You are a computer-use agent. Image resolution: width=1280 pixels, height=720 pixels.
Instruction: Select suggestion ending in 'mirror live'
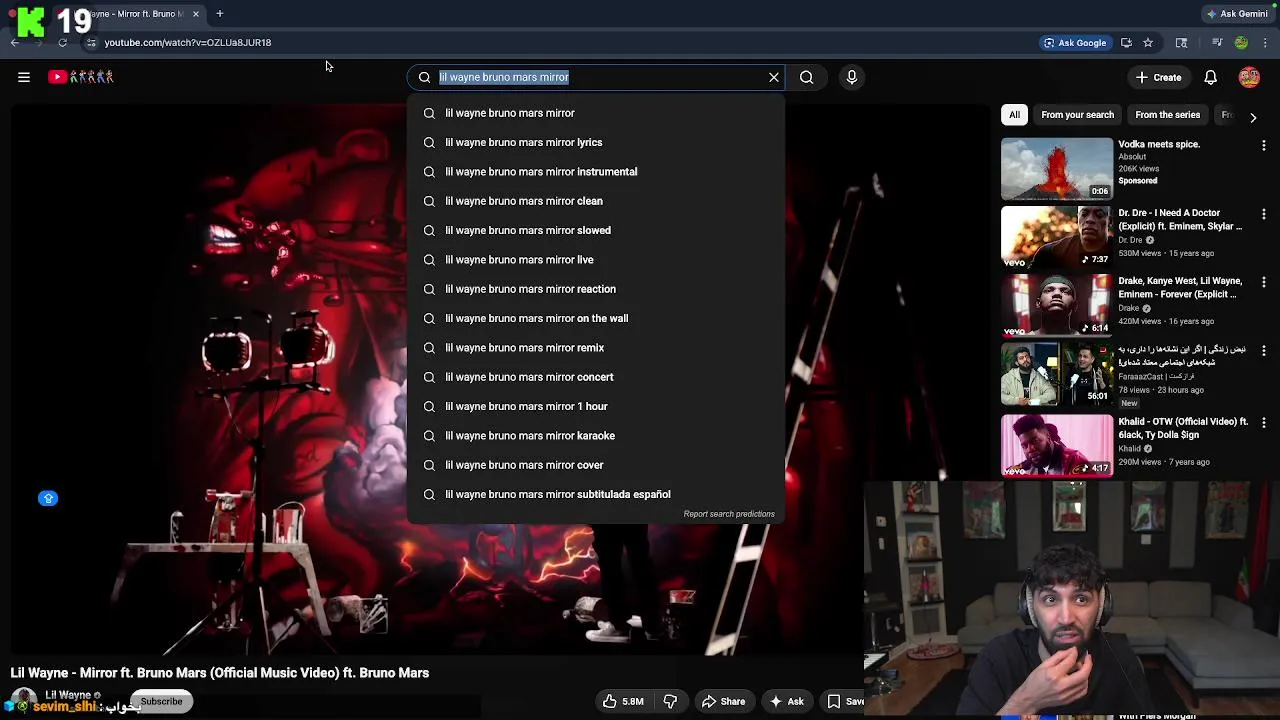pyautogui.click(x=596, y=260)
